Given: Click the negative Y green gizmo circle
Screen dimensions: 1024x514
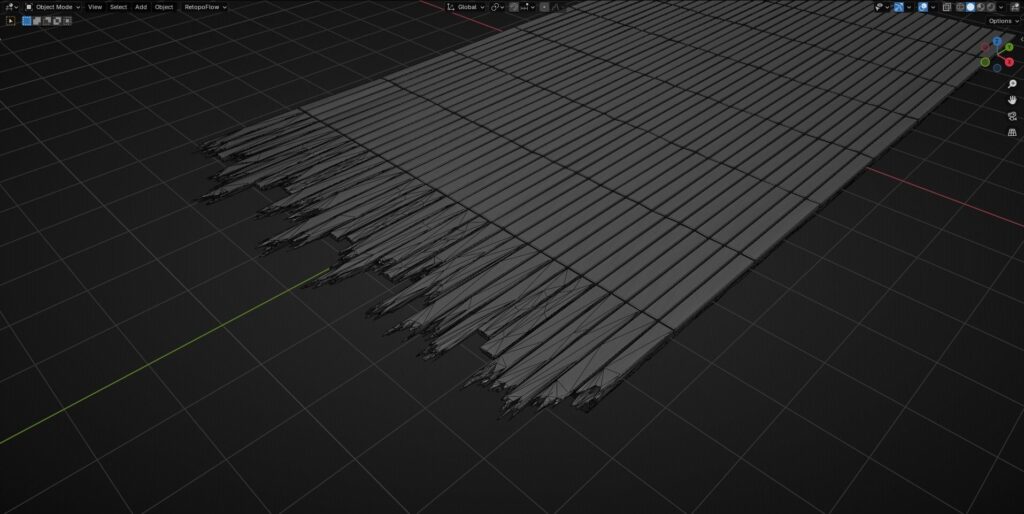Looking at the screenshot, I should pos(985,62).
